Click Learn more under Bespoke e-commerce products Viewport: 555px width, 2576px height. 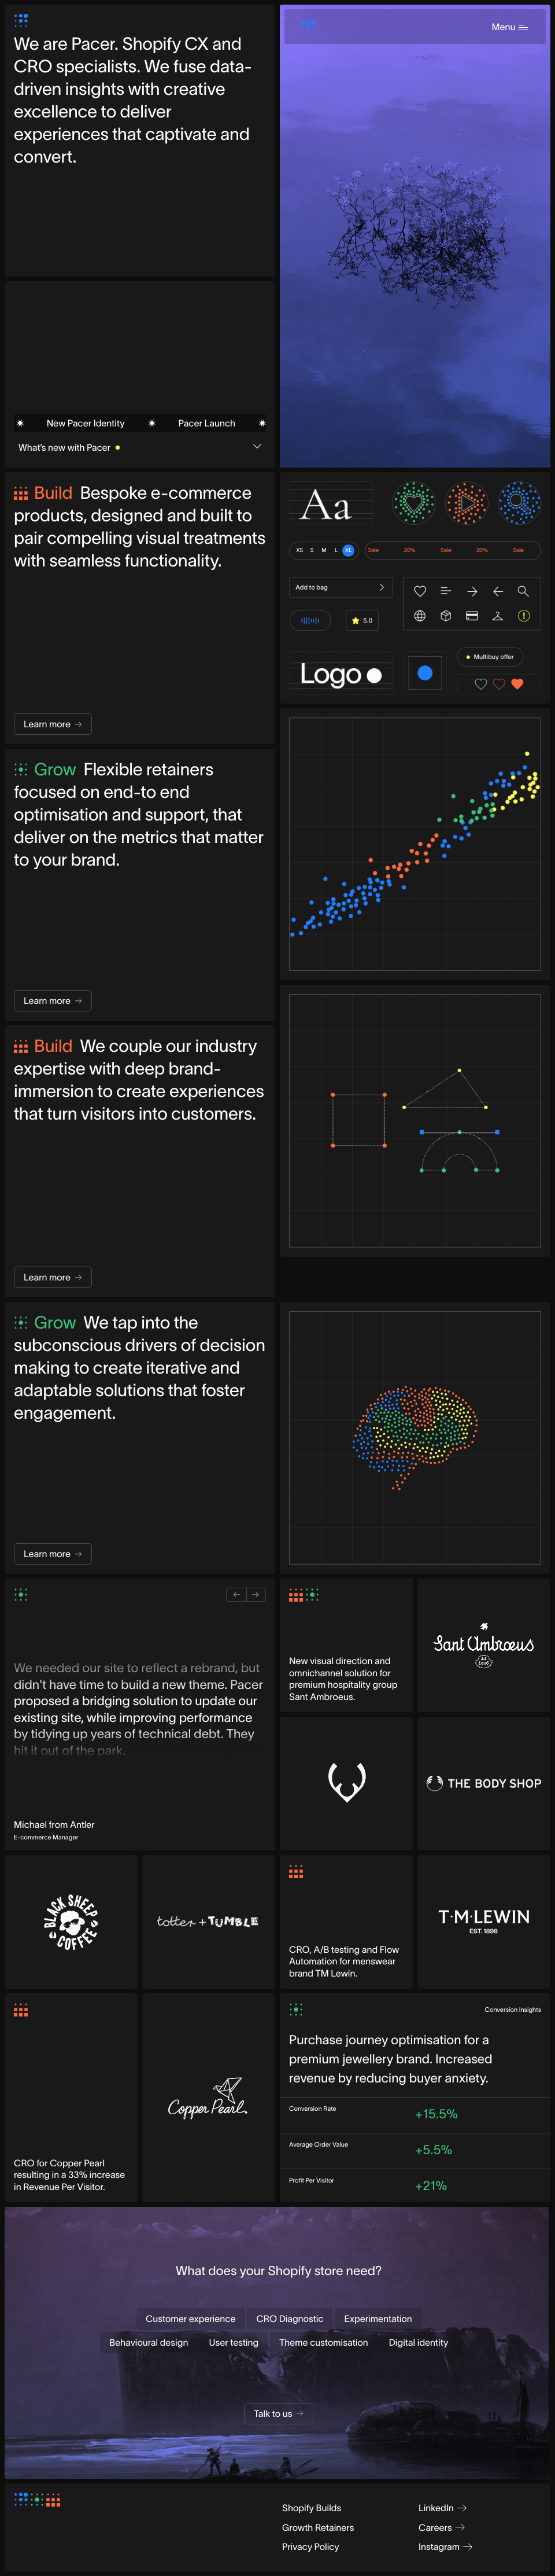(x=53, y=724)
